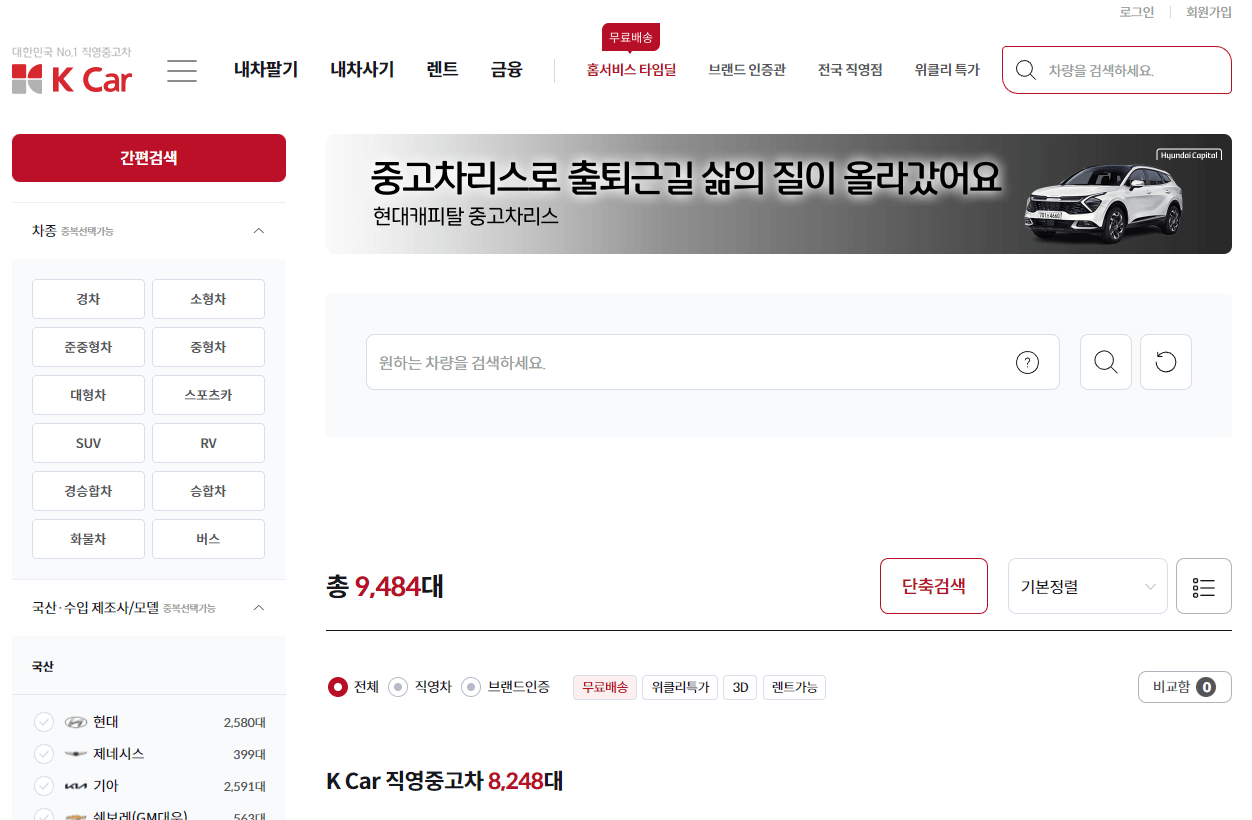Viewport: 1252px width, 820px height.
Task: Select 준중형차 car type
Action: click(88, 347)
